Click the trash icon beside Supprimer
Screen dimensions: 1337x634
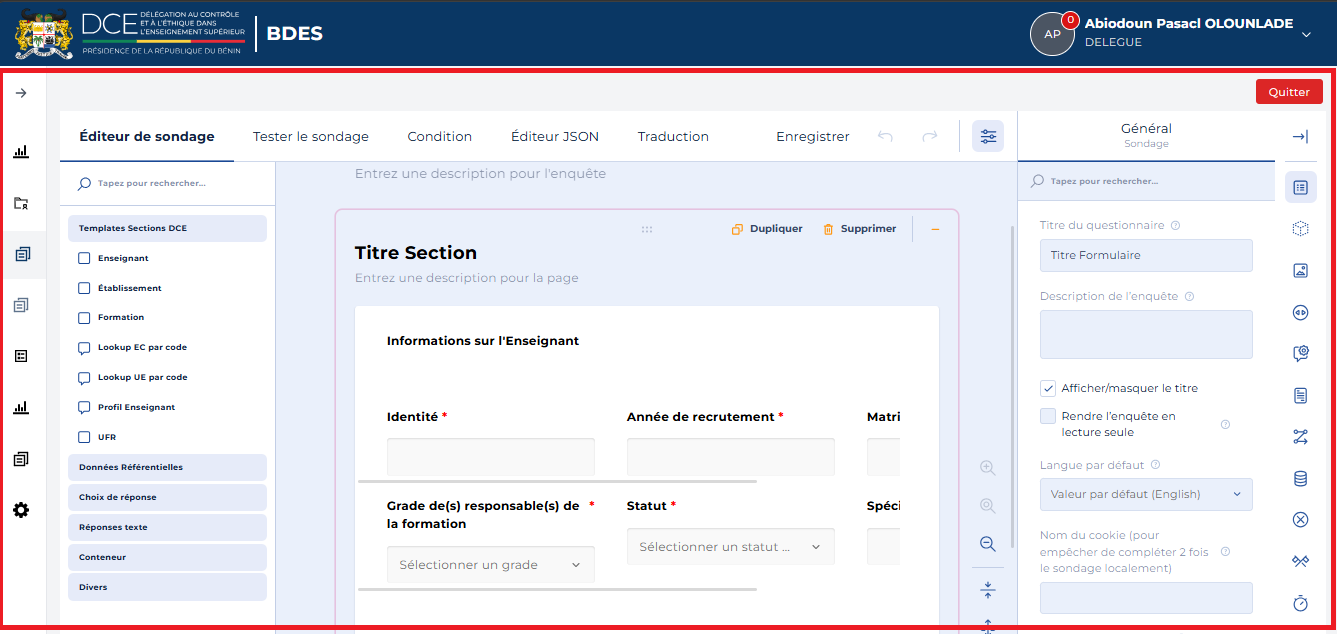[828, 229]
